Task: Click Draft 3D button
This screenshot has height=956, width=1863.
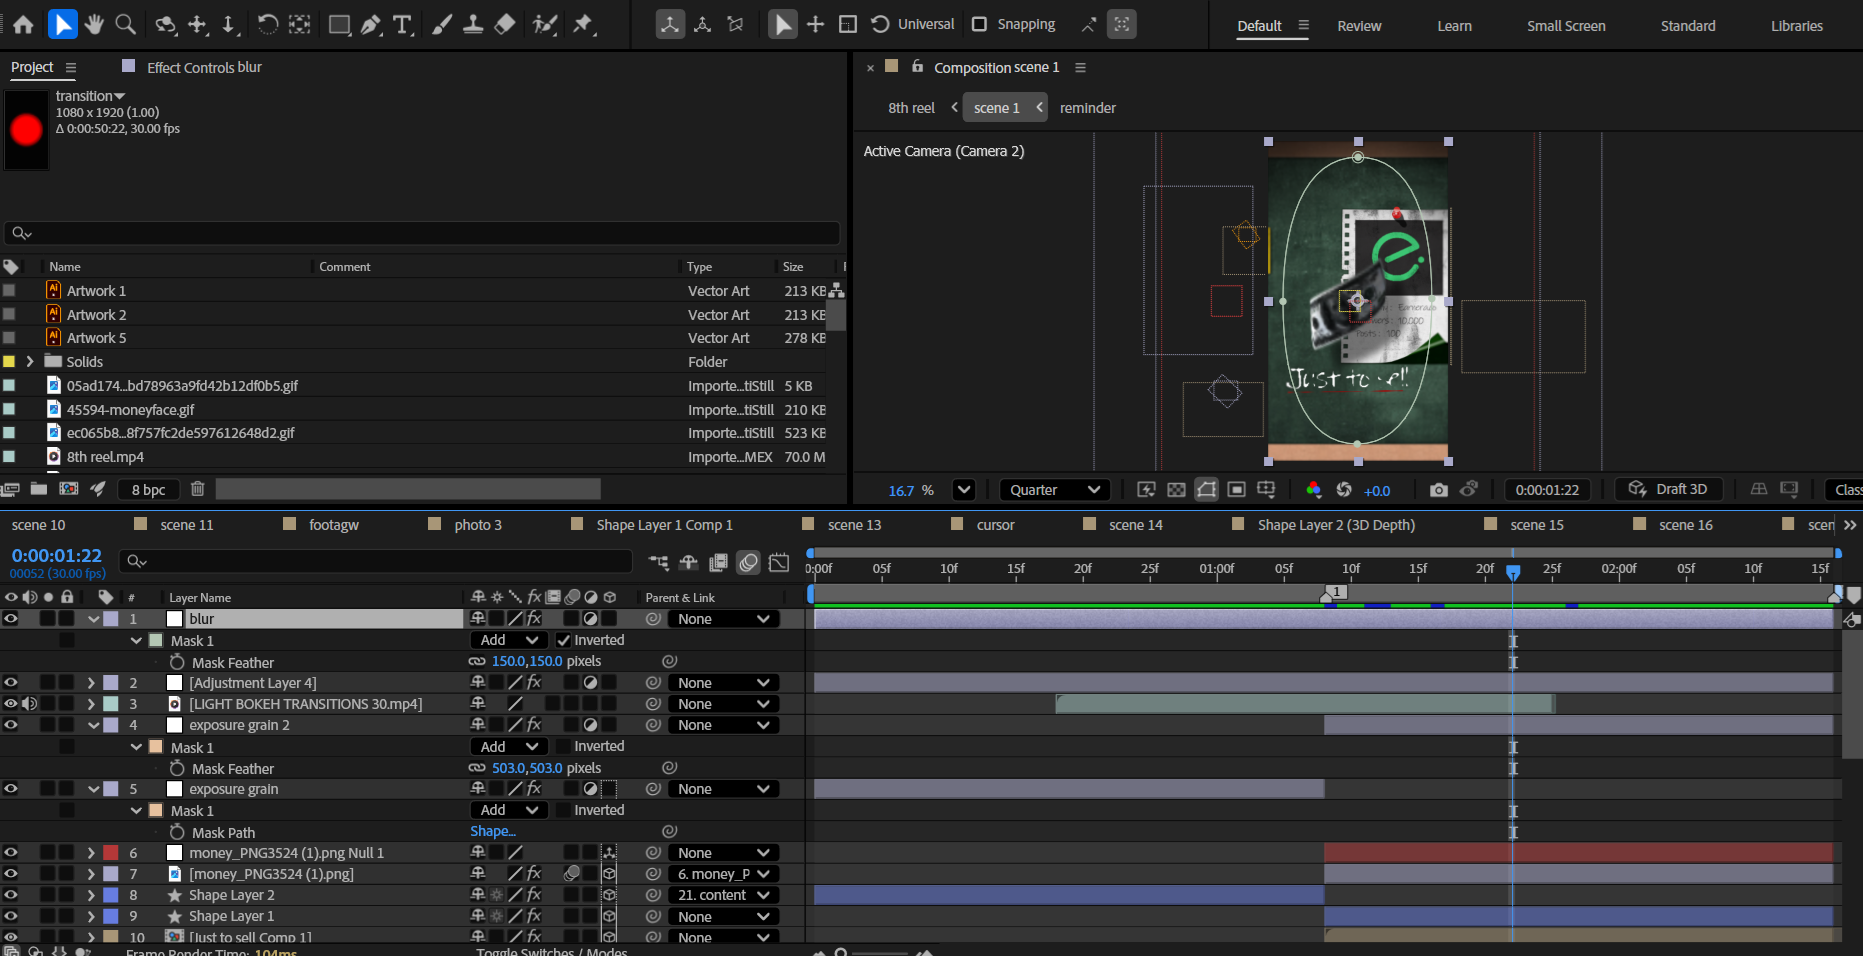Action: [1668, 489]
